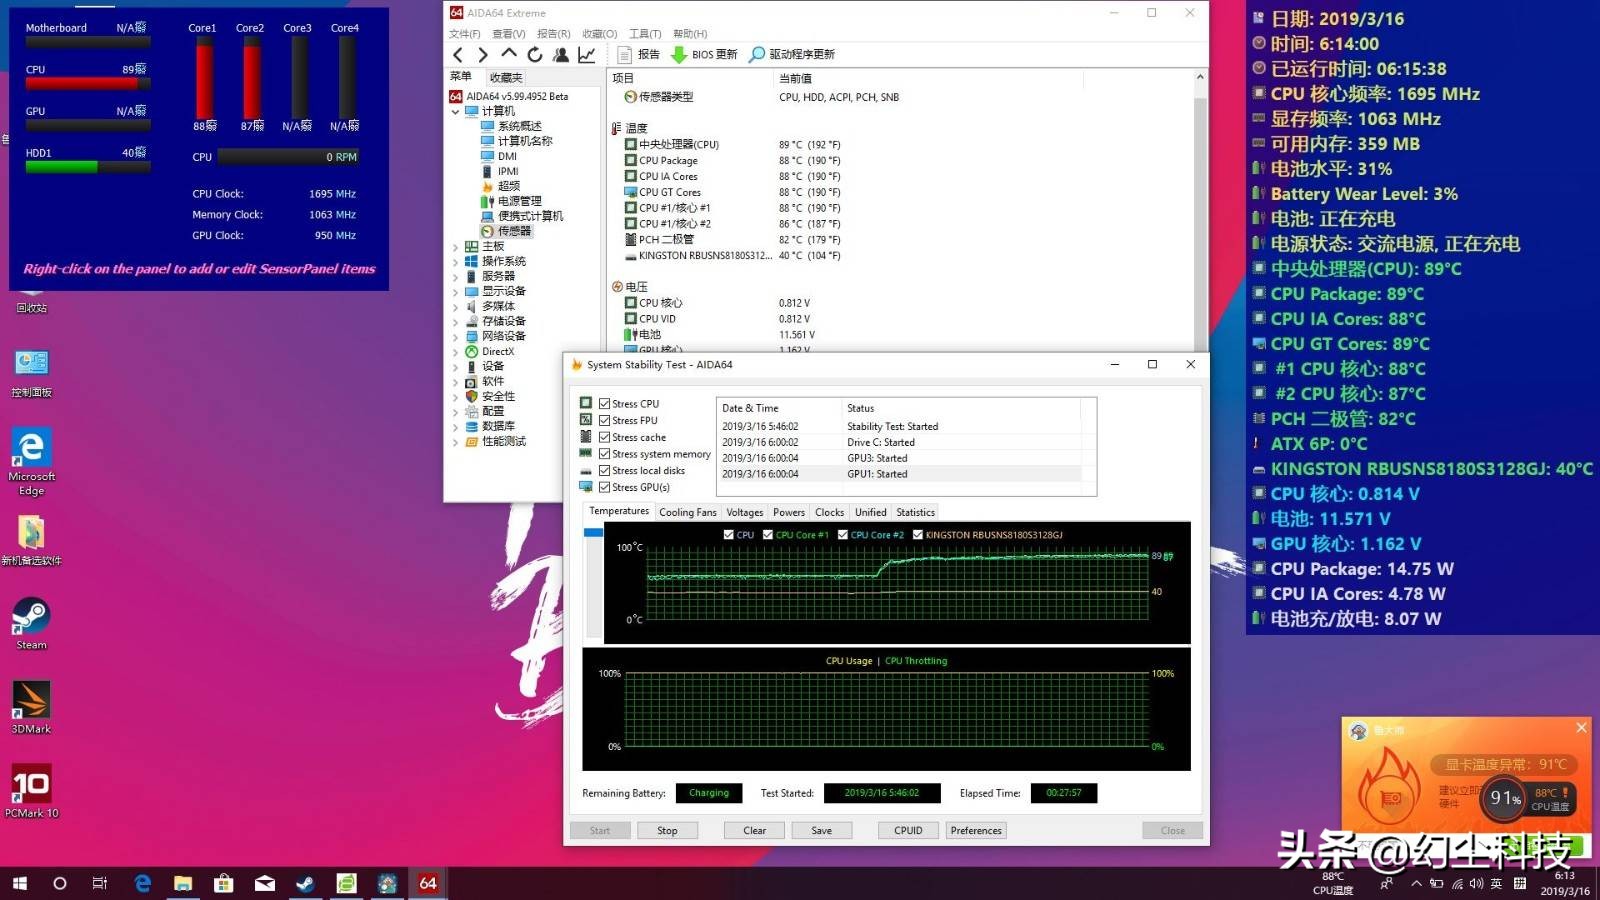Collapse the 计算机 tree node
1600x900 pixels.
[456, 112]
